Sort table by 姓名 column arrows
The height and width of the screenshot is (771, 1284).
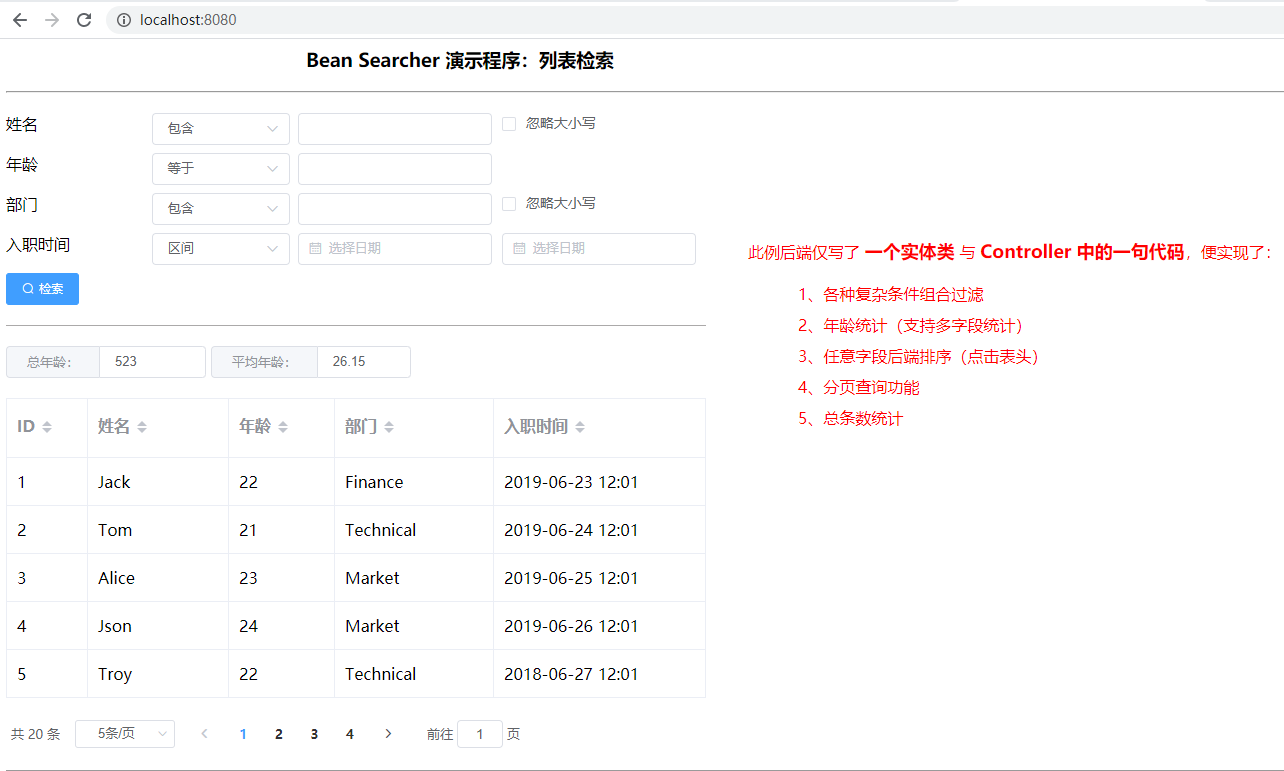(x=142, y=427)
